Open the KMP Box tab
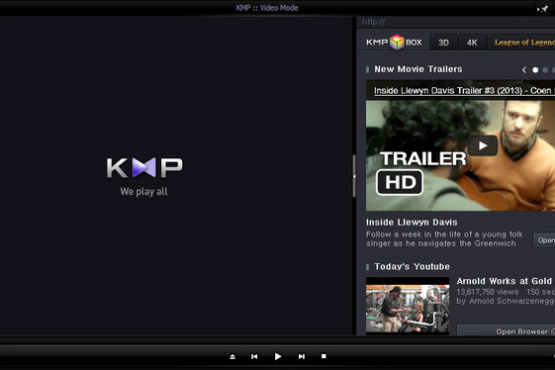 (x=394, y=42)
